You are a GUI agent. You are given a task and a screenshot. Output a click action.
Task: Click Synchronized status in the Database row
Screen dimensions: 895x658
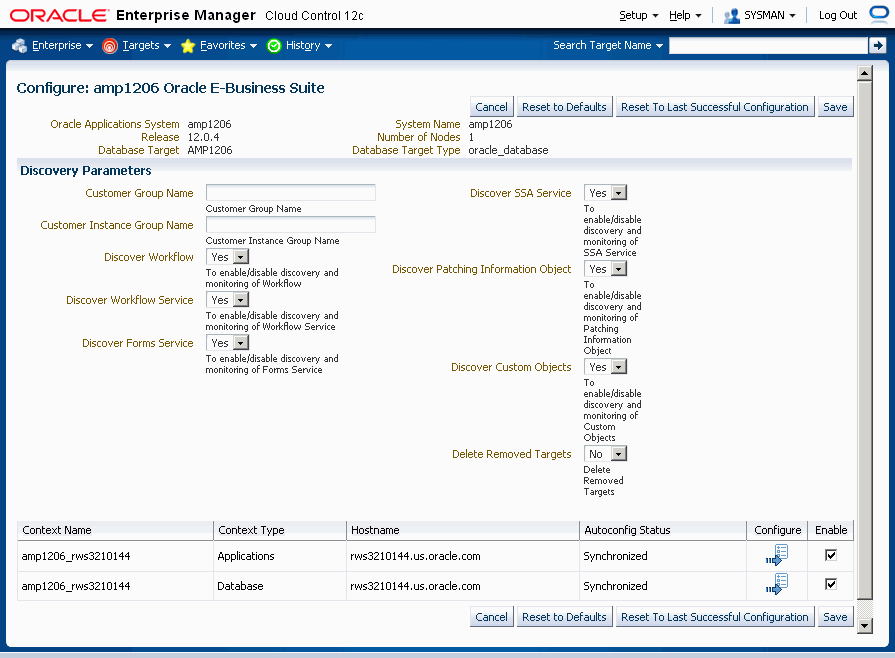pos(615,586)
